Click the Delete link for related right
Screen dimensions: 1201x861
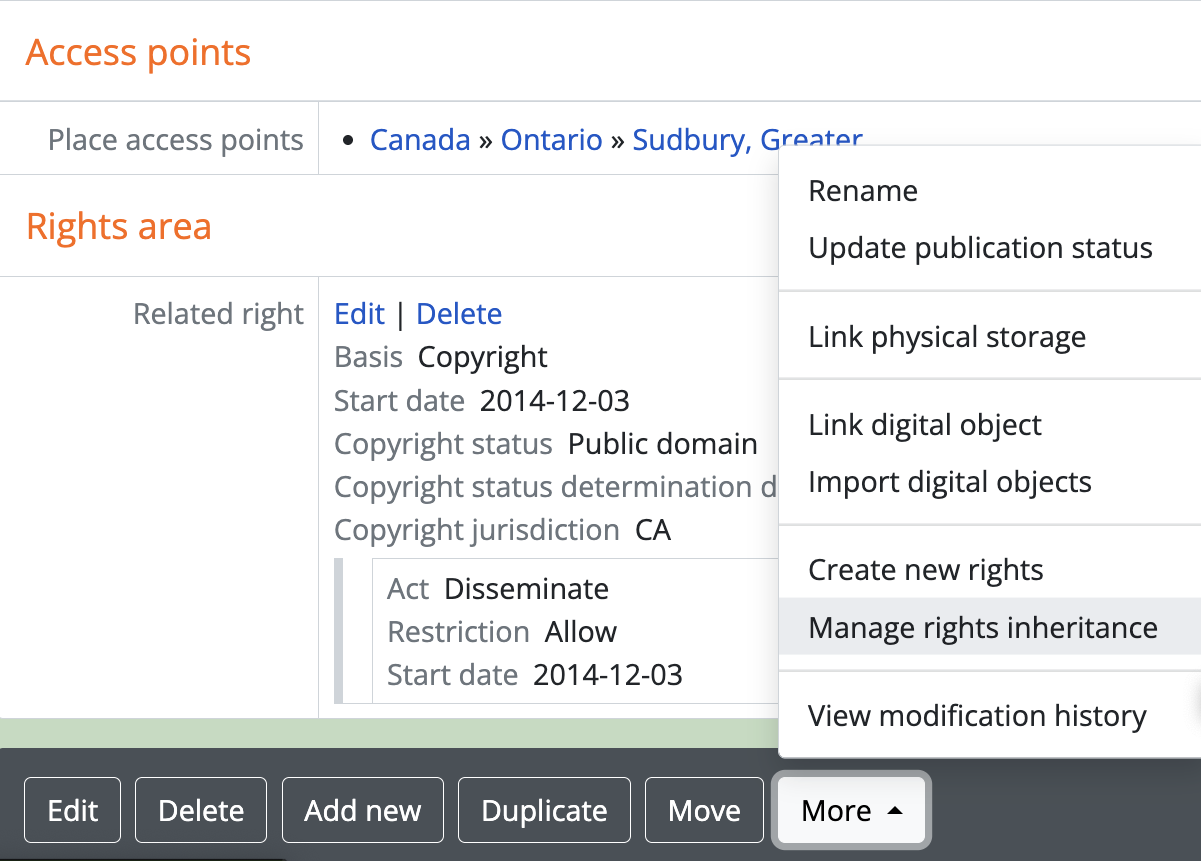click(x=459, y=314)
